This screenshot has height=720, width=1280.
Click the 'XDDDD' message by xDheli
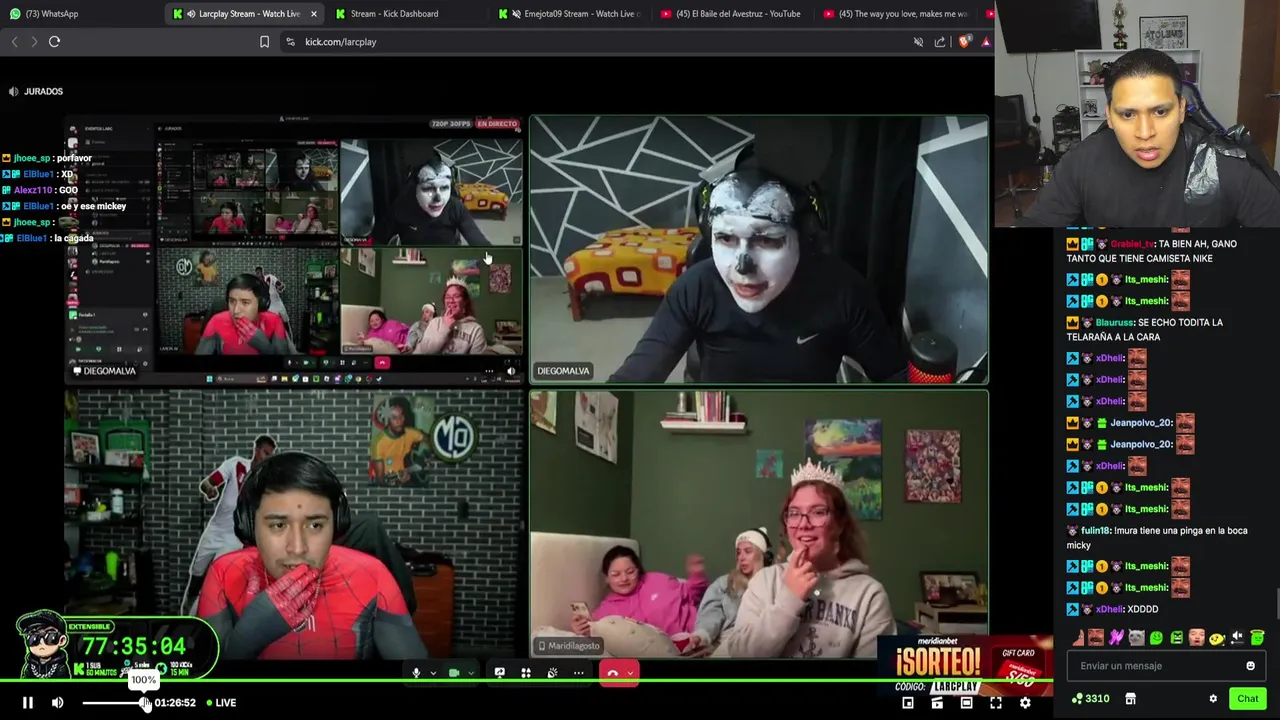coord(1143,609)
